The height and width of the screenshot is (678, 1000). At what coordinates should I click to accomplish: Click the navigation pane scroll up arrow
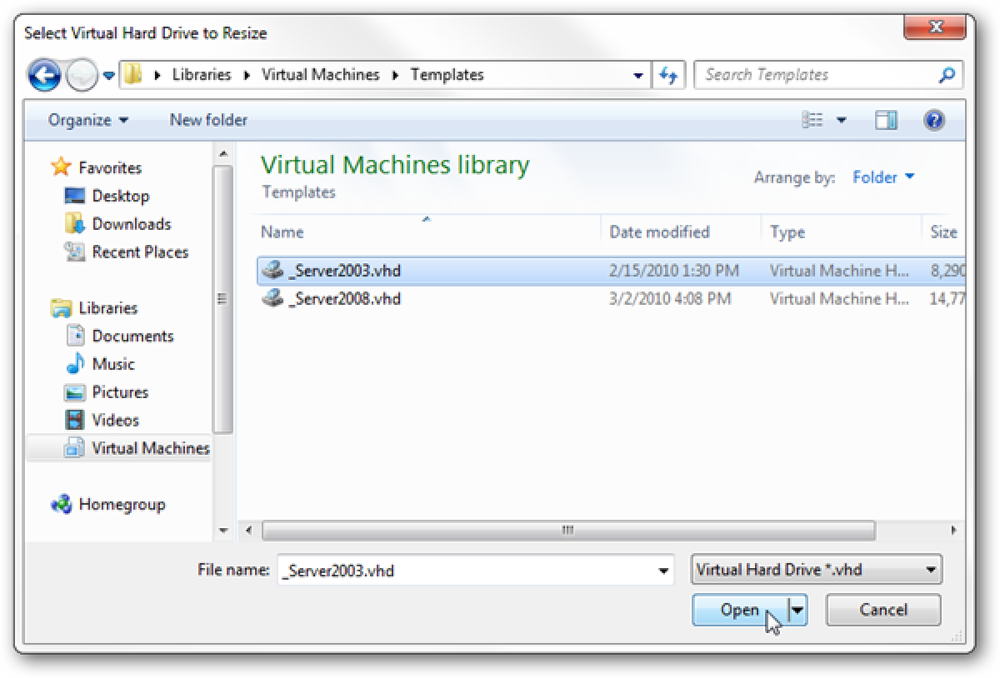tap(223, 154)
